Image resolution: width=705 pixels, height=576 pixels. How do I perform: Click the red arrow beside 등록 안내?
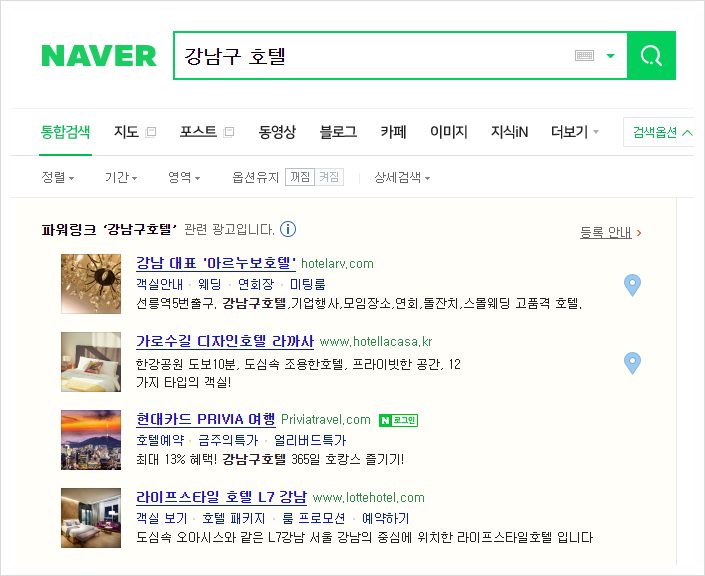click(639, 233)
